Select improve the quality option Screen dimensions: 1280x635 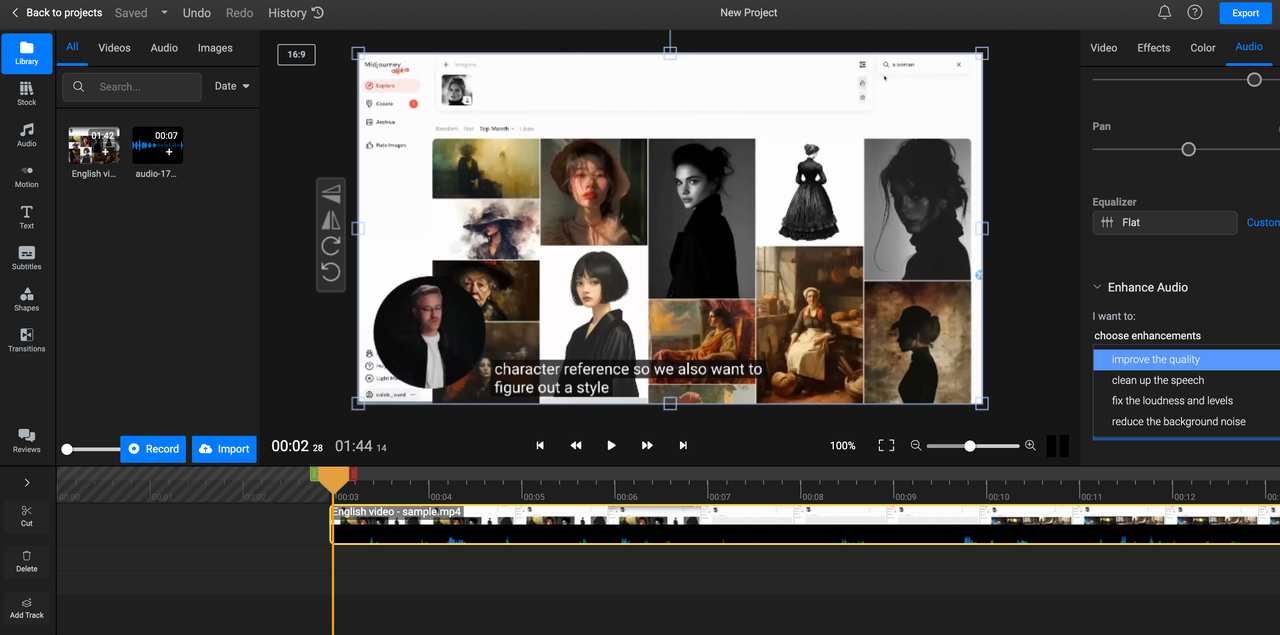click(x=1186, y=359)
